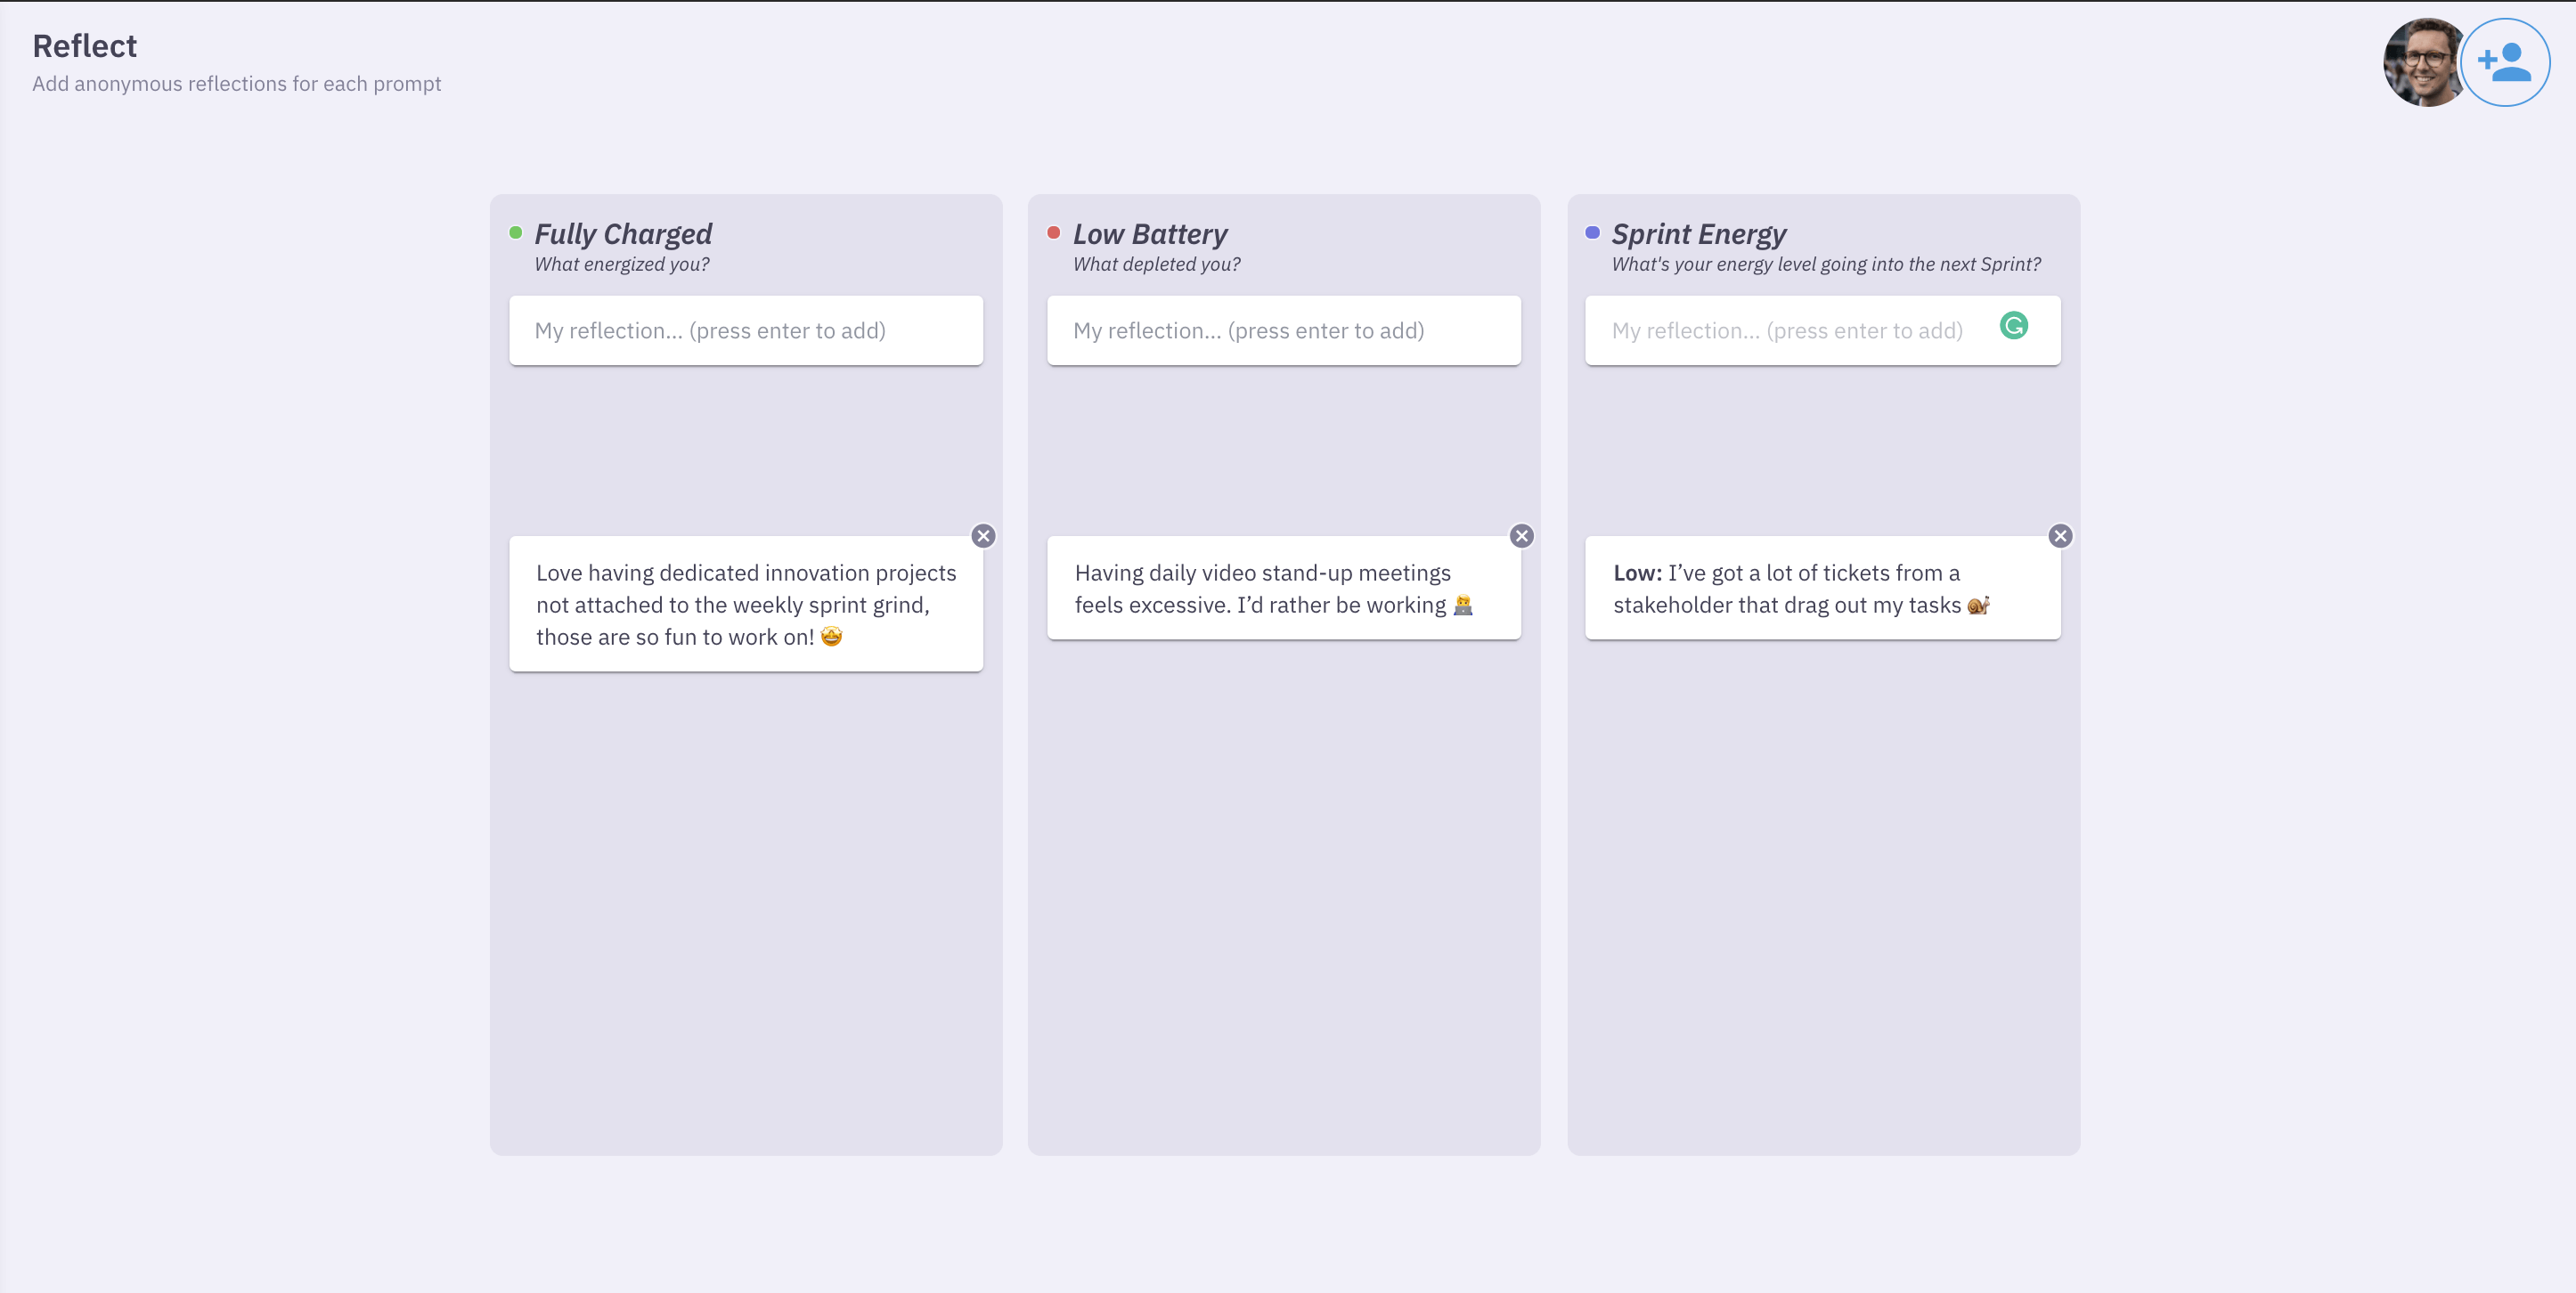Open the profile avatar picture

click(2423, 62)
